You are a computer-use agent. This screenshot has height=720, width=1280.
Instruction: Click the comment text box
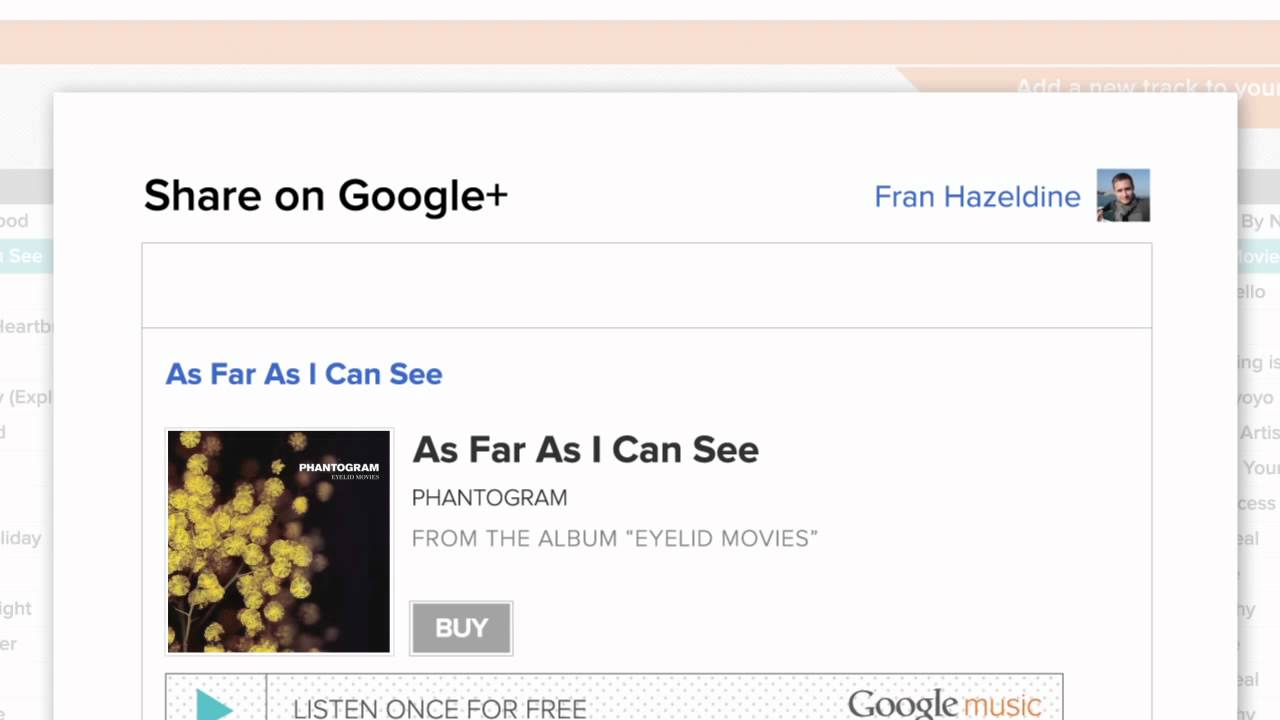(x=646, y=286)
